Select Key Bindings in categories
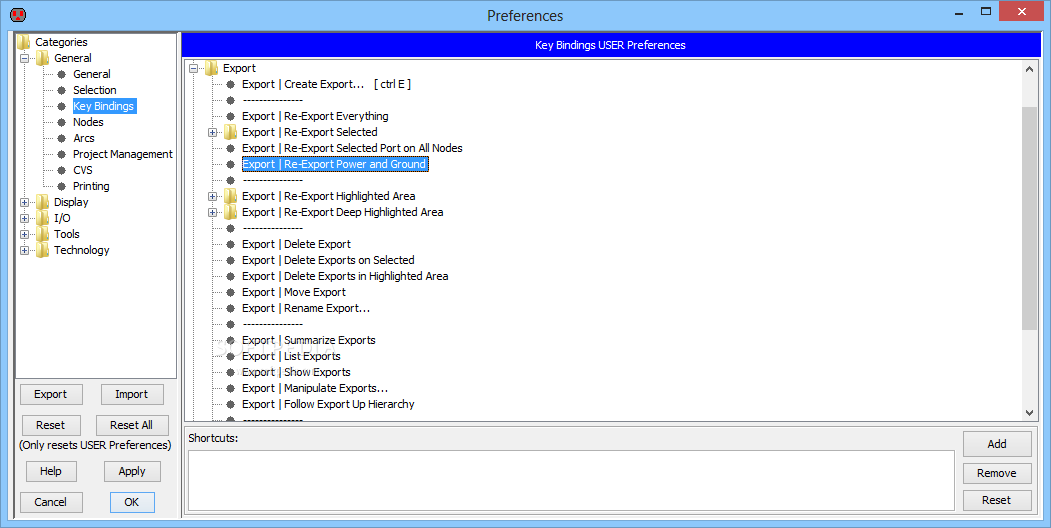This screenshot has width=1051, height=528. [x=104, y=106]
